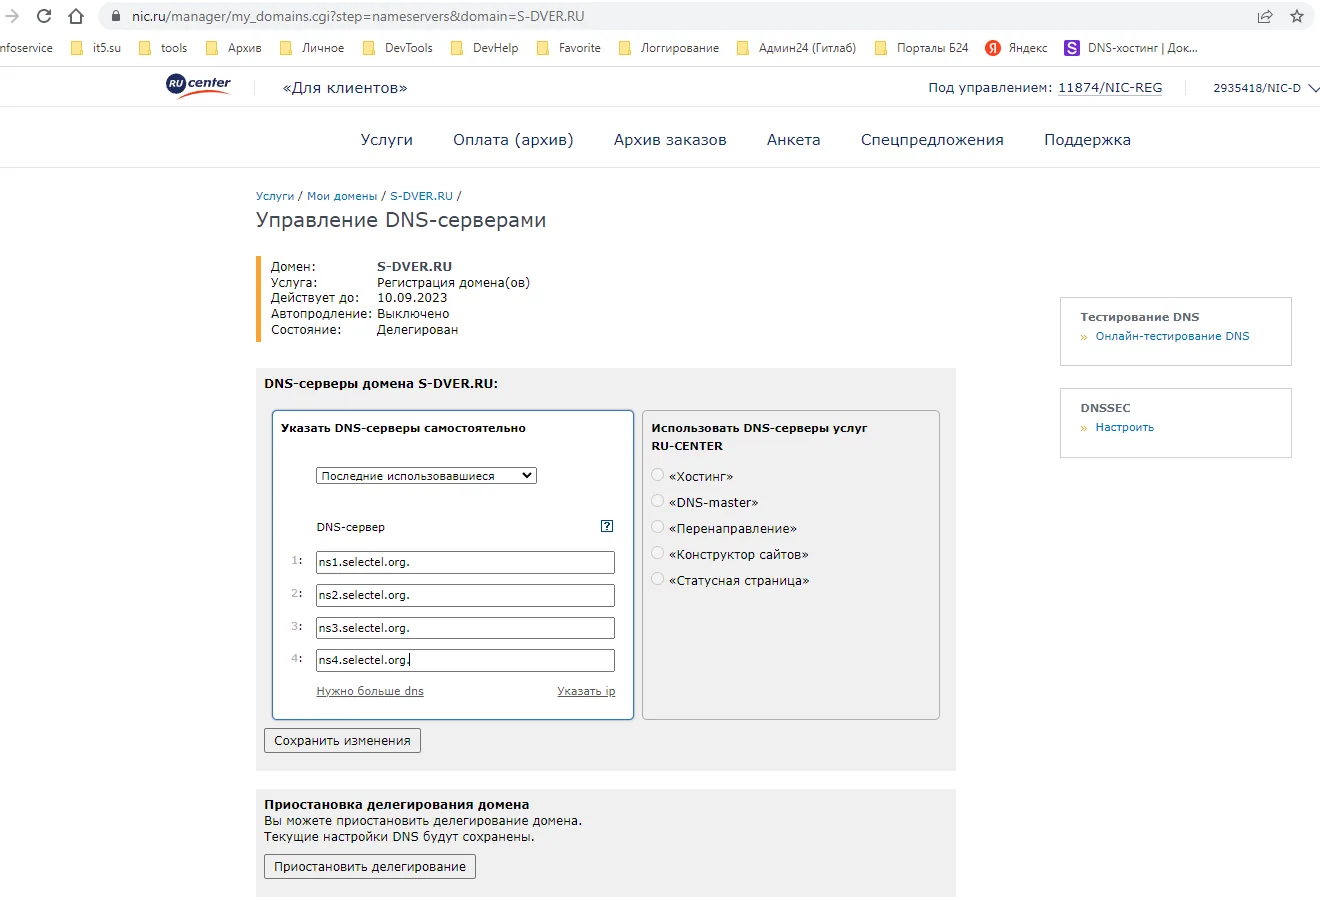This screenshot has height=900, width=1320.
Task: Share this page using address bar icon
Action: point(1265,16)
